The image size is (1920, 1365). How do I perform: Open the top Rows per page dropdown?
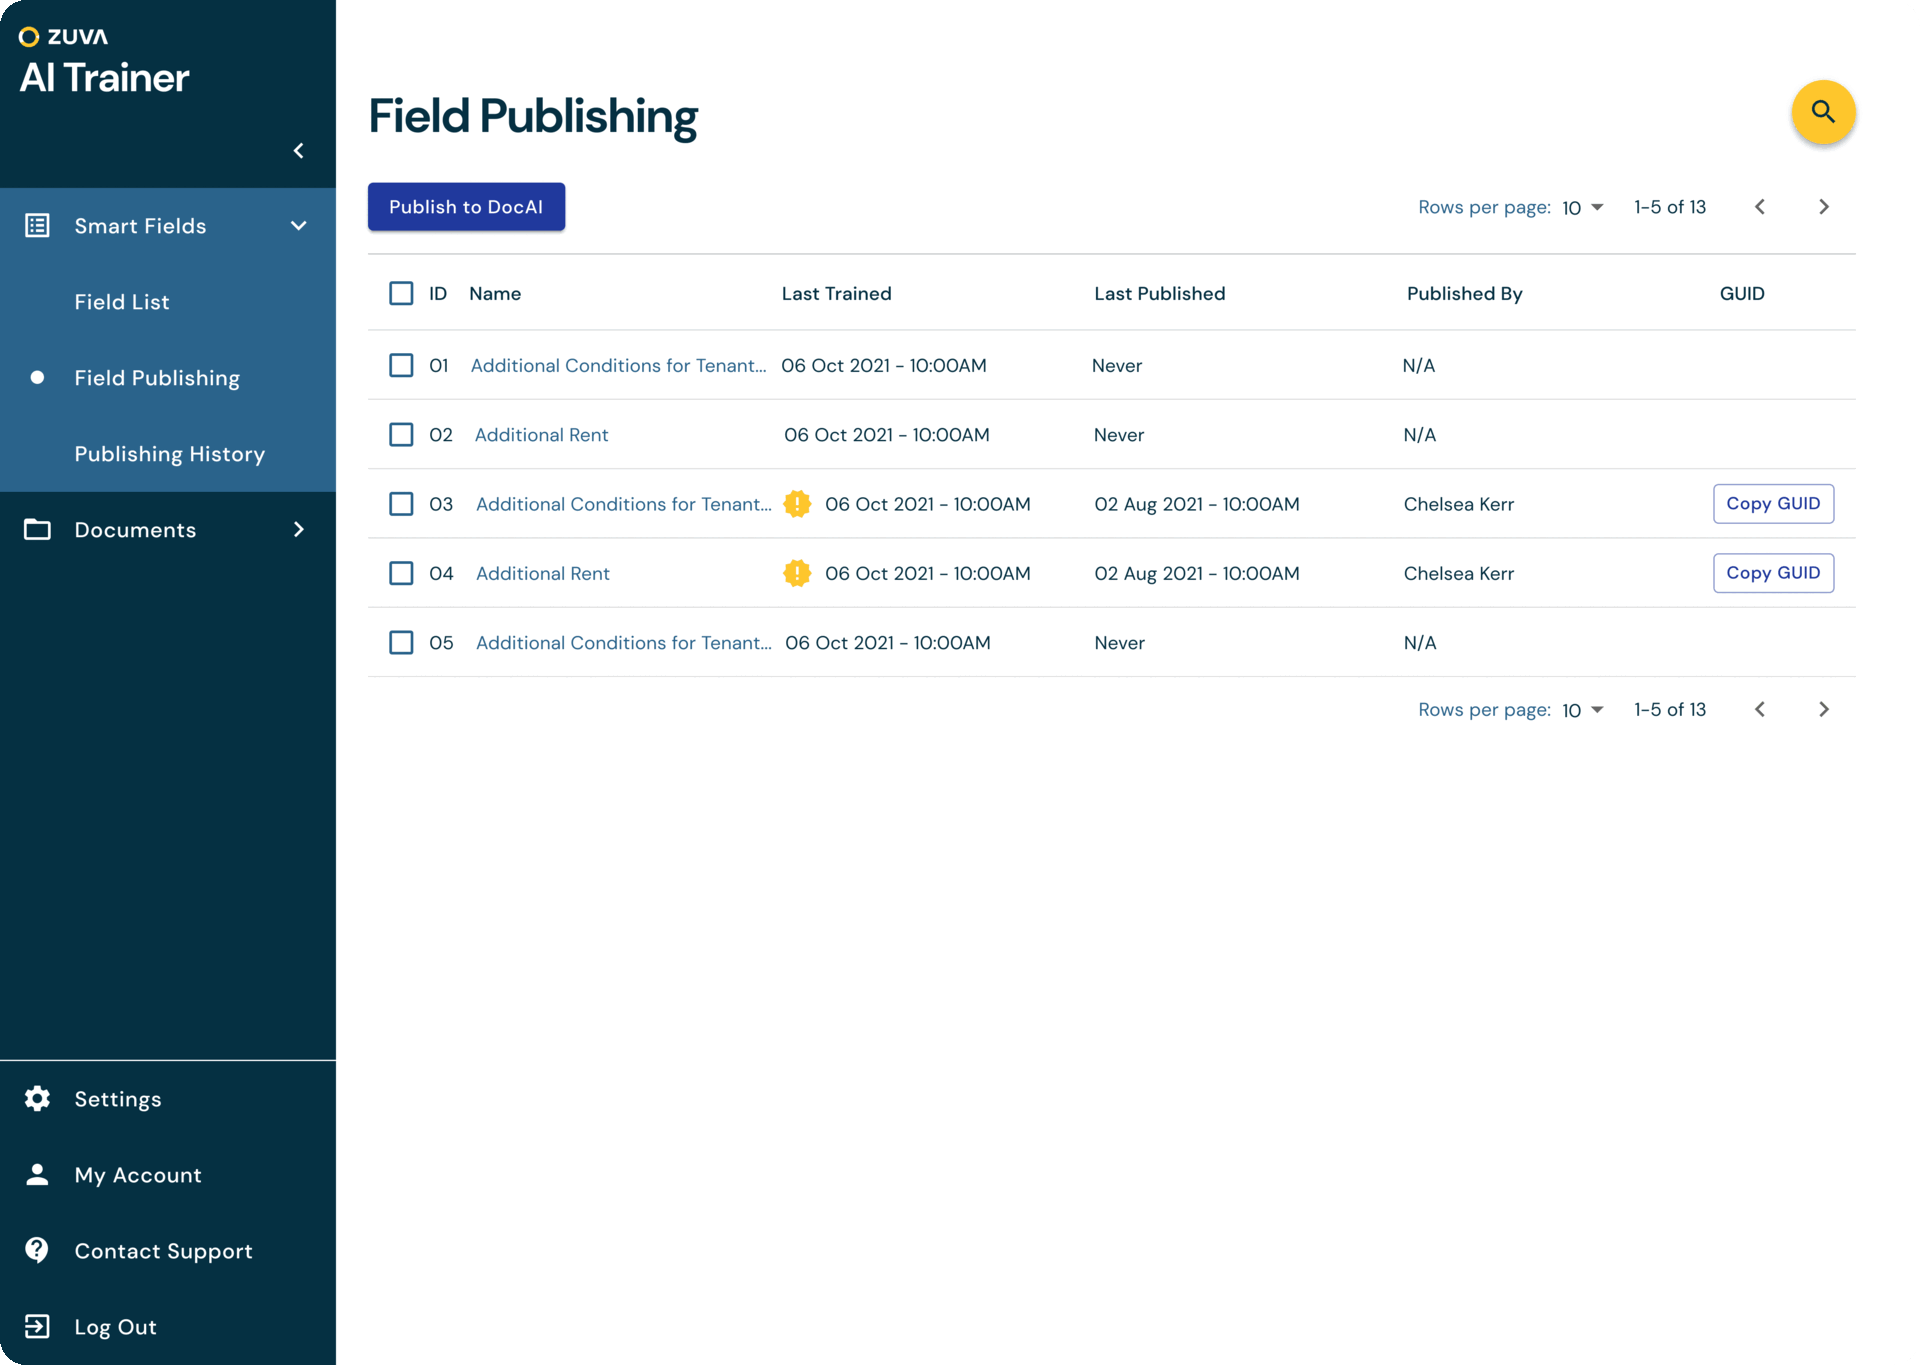pos(1583,207)
